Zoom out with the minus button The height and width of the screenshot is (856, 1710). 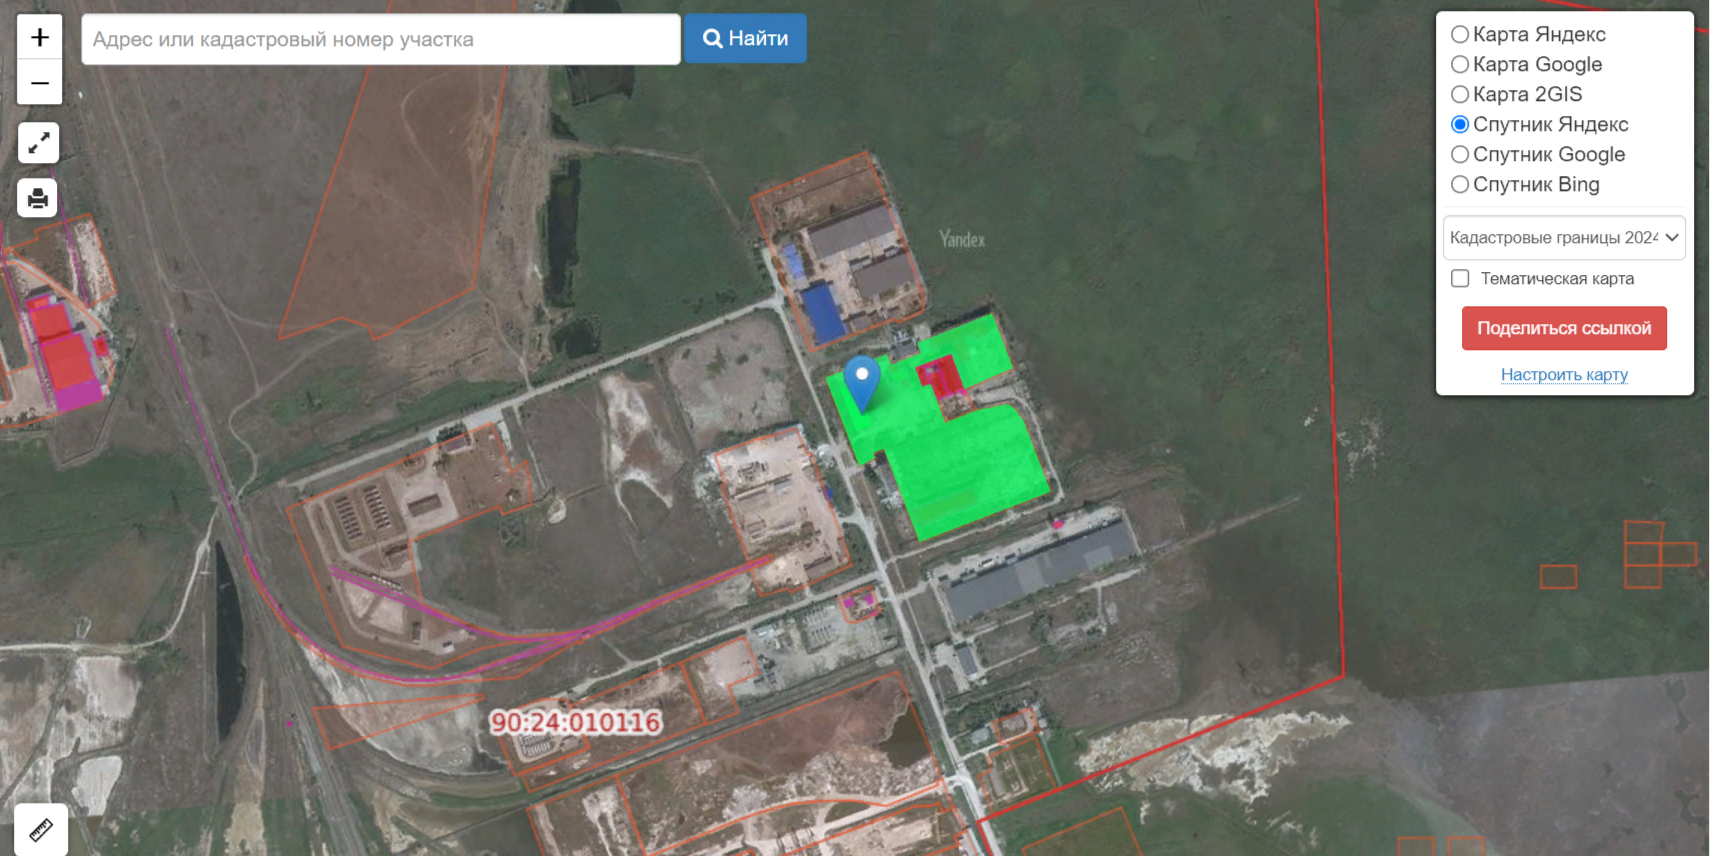click(x=40, y=83)
